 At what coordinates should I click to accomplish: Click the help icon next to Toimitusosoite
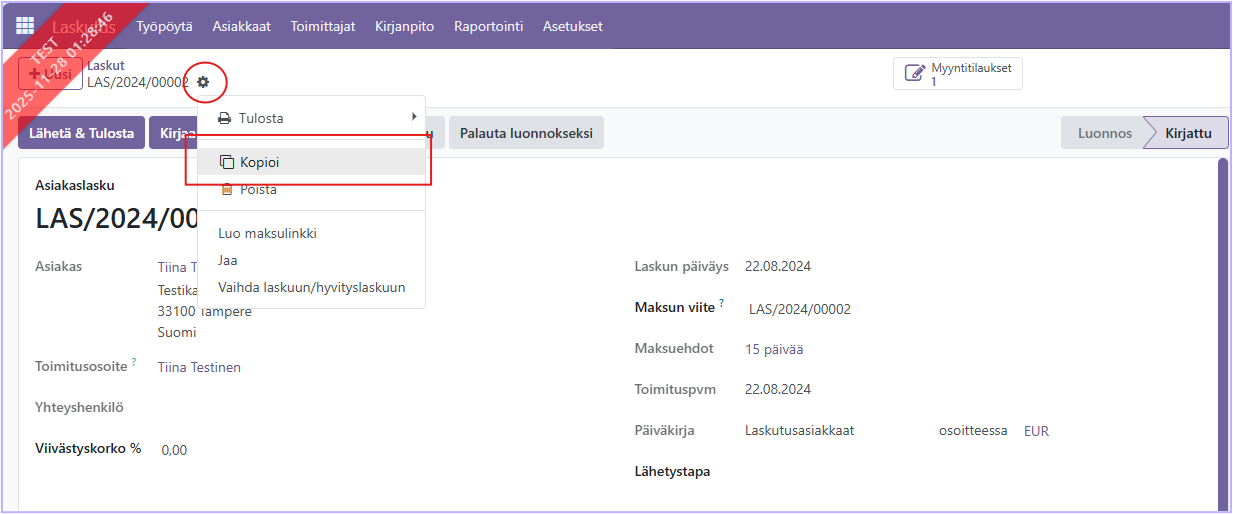[x=134, y=362]
